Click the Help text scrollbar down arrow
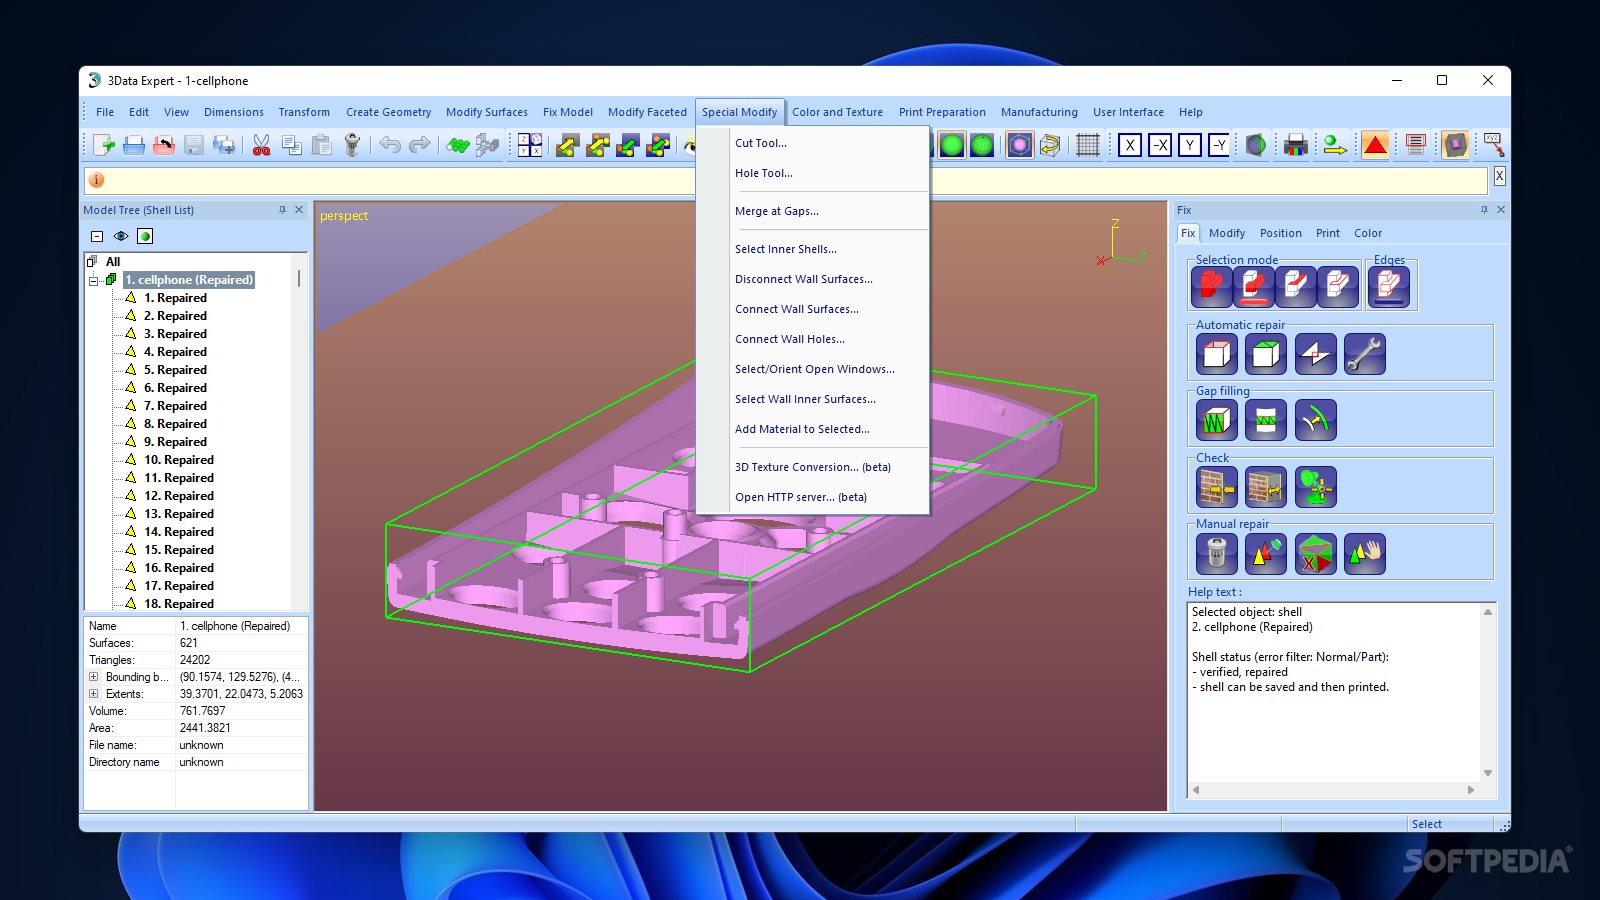 [1488, 773]
